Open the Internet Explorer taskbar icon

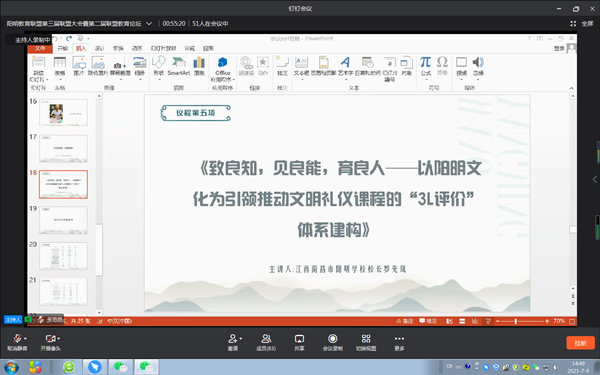click(69, 367)
